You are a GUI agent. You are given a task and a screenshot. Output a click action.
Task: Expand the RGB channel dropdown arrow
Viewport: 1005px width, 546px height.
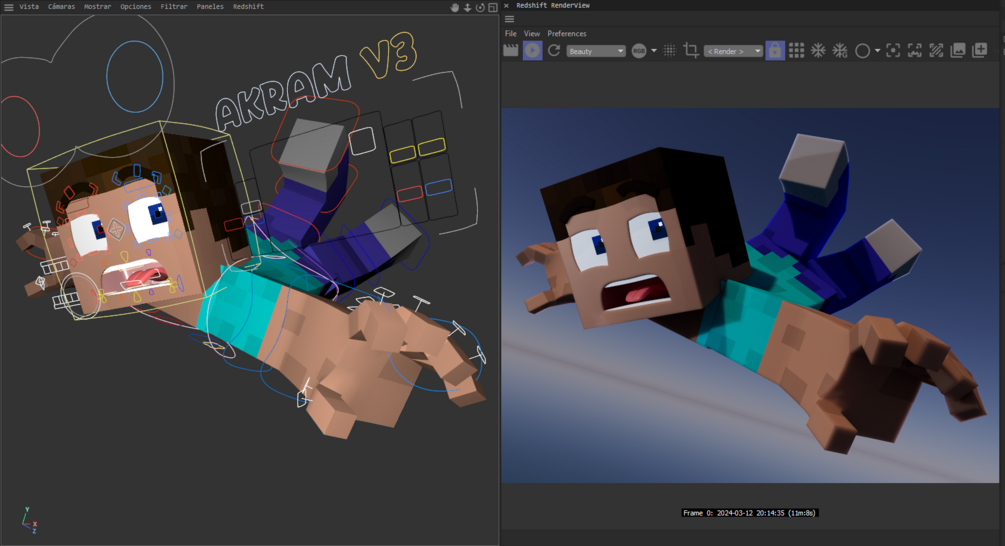(x=654, y=51)
